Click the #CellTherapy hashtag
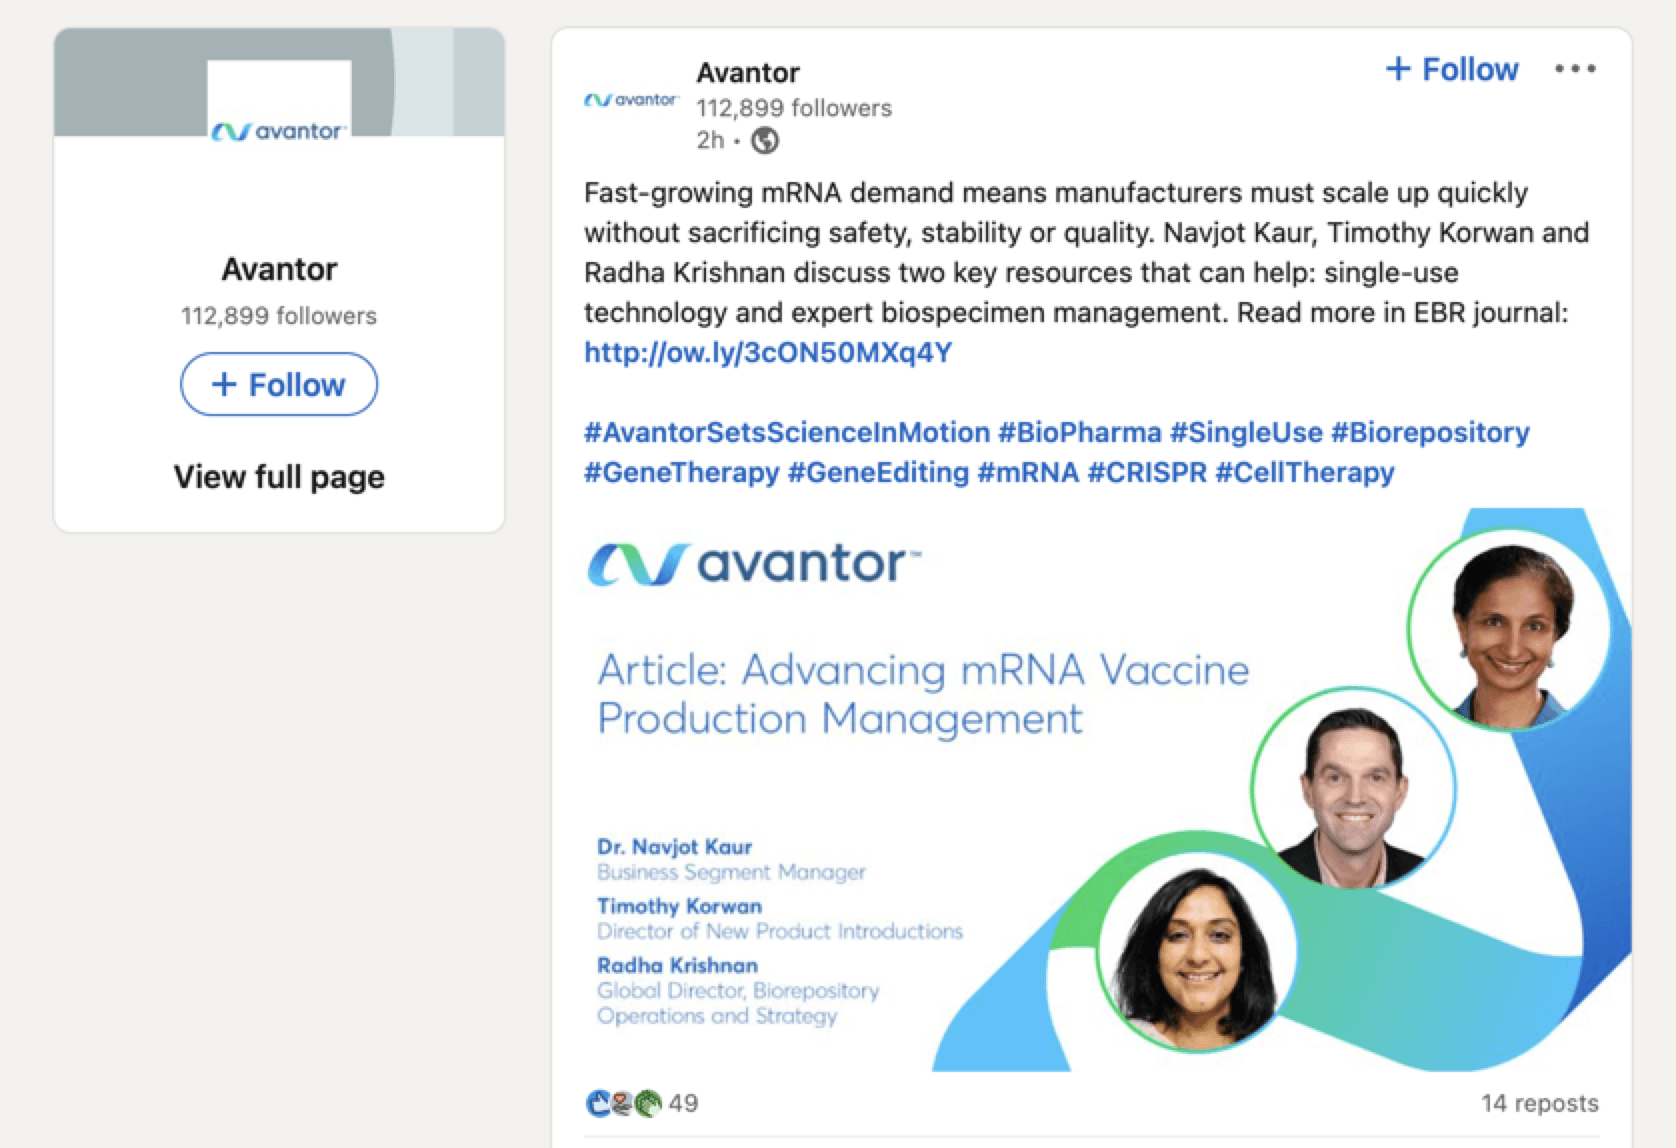The height and width of the screenshot is (1148, 1676). (1305, 473)
